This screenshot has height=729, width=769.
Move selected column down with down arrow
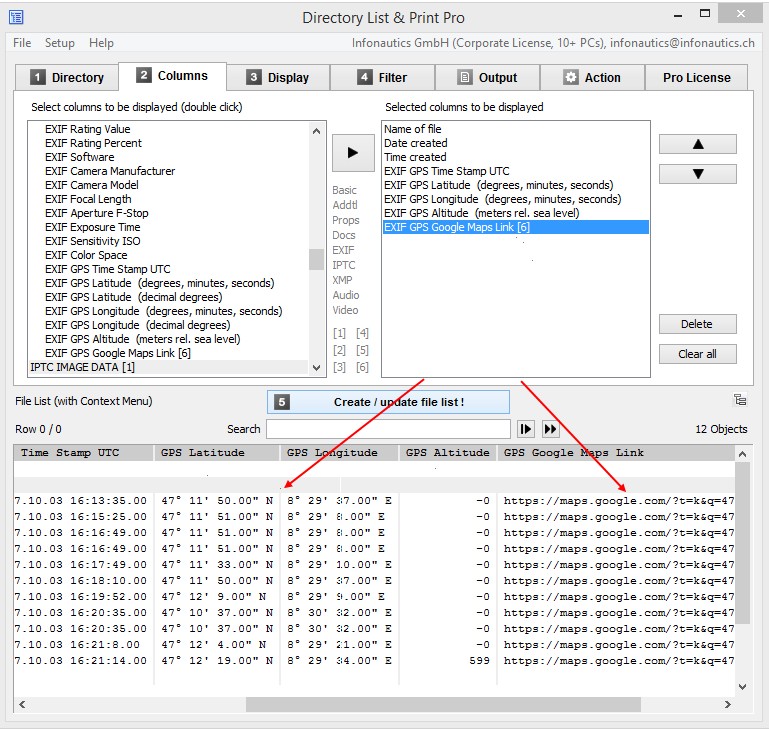(697, 174)
